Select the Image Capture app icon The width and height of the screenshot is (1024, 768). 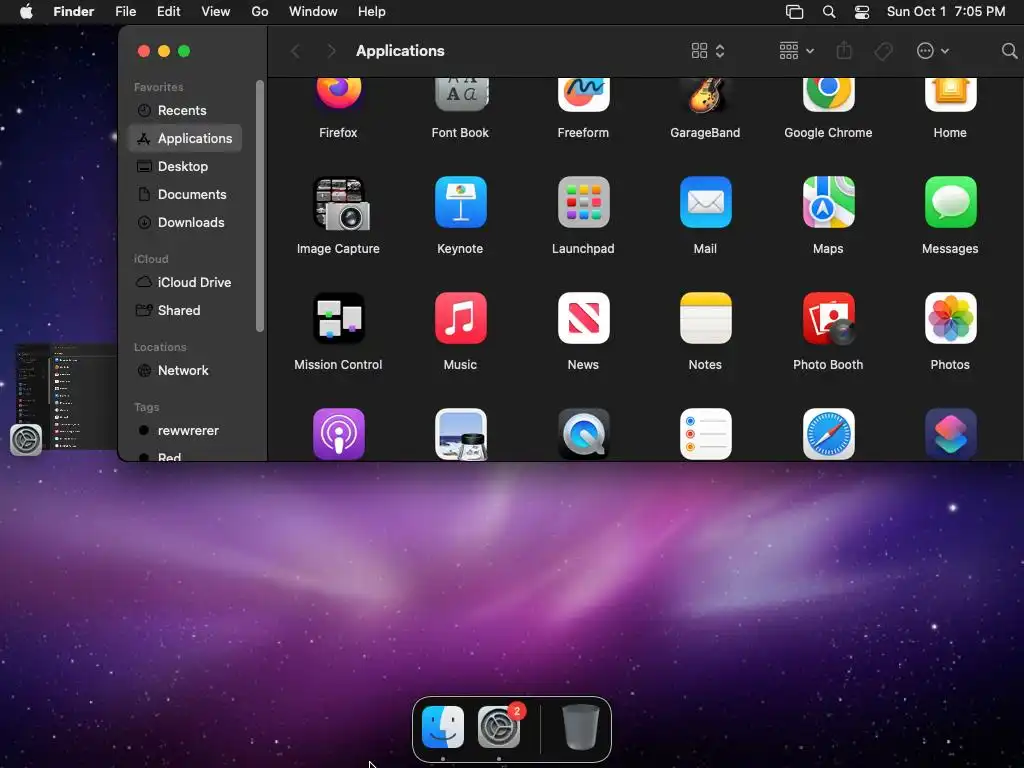(341, 203)
